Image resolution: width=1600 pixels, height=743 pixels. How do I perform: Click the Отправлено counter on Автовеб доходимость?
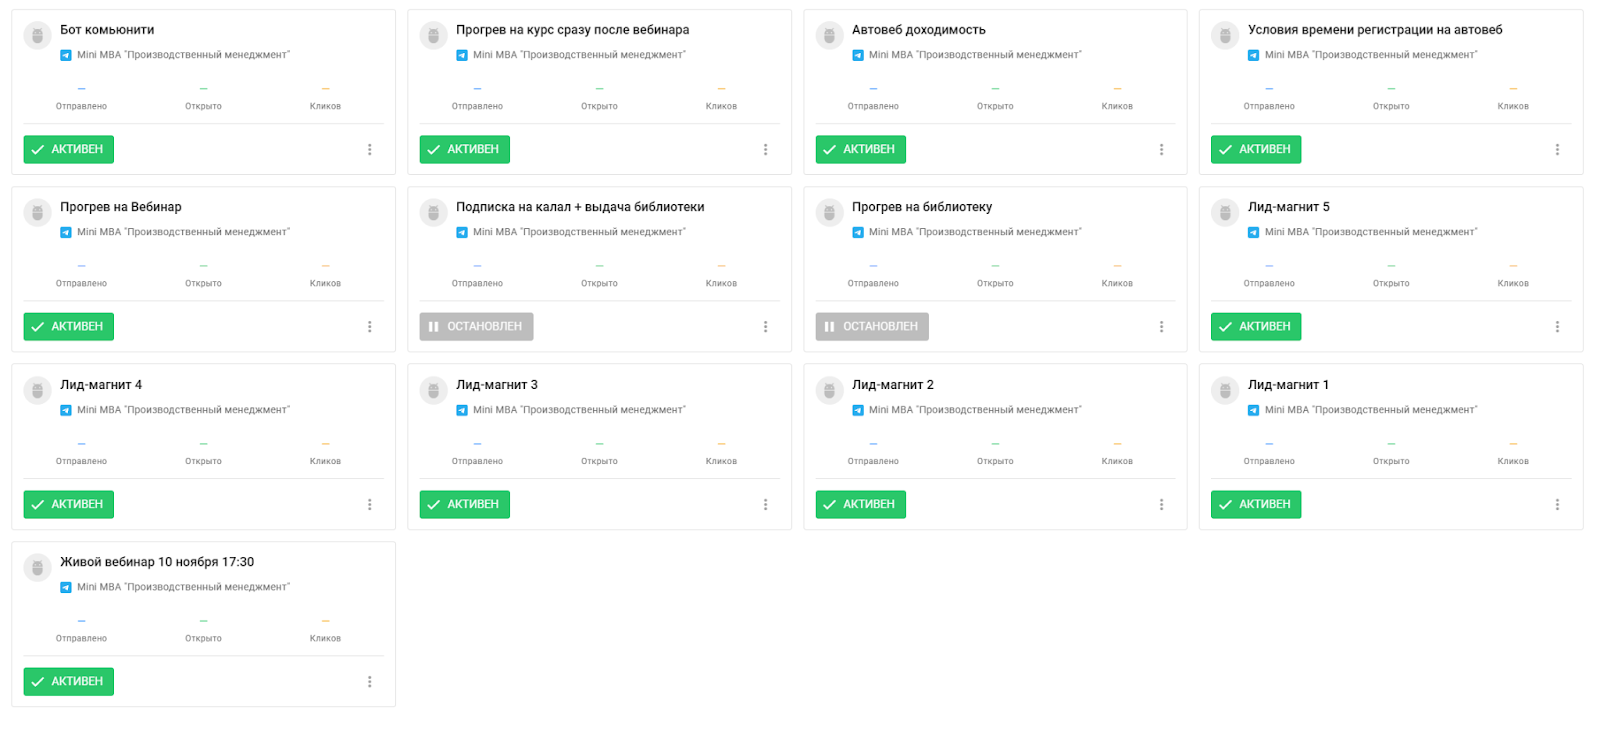pyautogui.click(x=873, y=98)
